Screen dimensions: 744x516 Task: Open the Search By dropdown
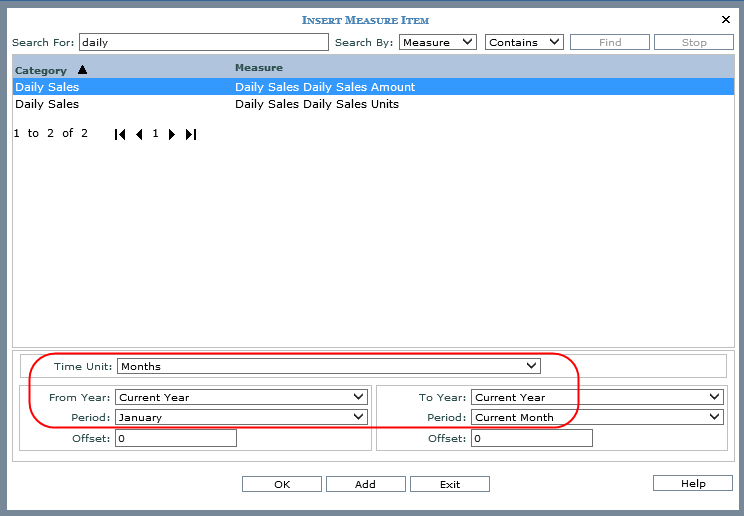tap(437, 42)
